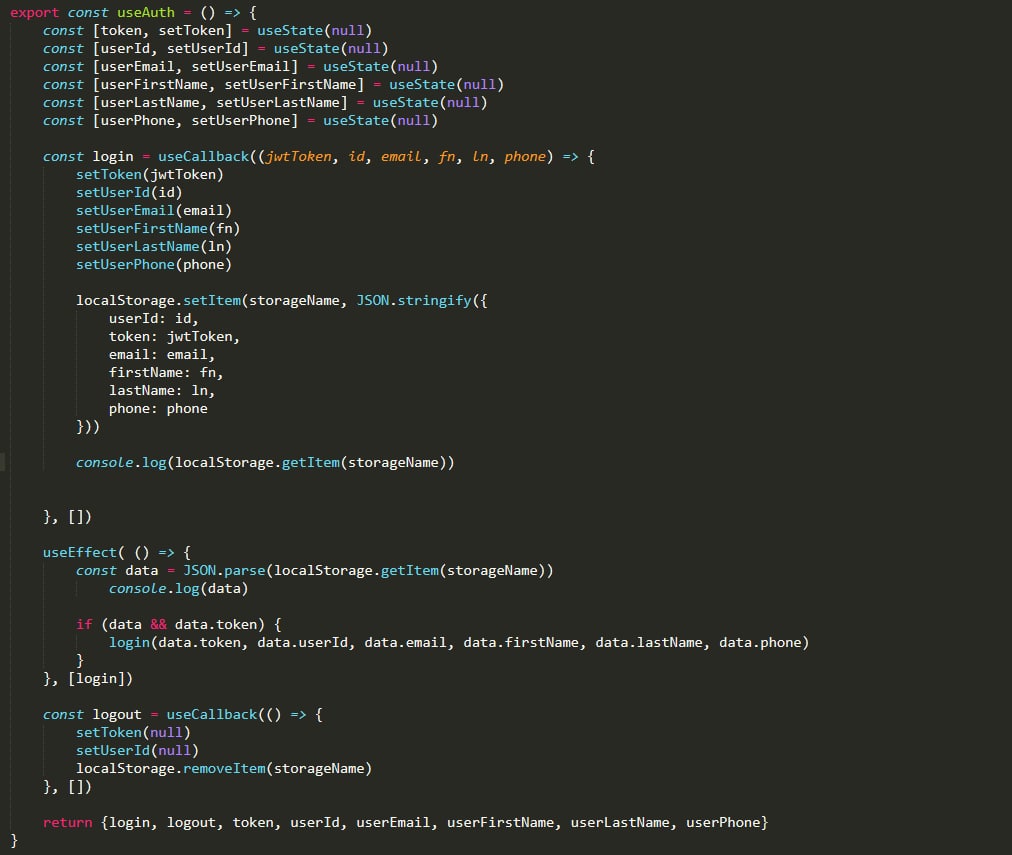1012x855 pixels.
Task: Click "setUserId" in the const [userId, setUserId] declaration
Action: (x=203, y=48)
